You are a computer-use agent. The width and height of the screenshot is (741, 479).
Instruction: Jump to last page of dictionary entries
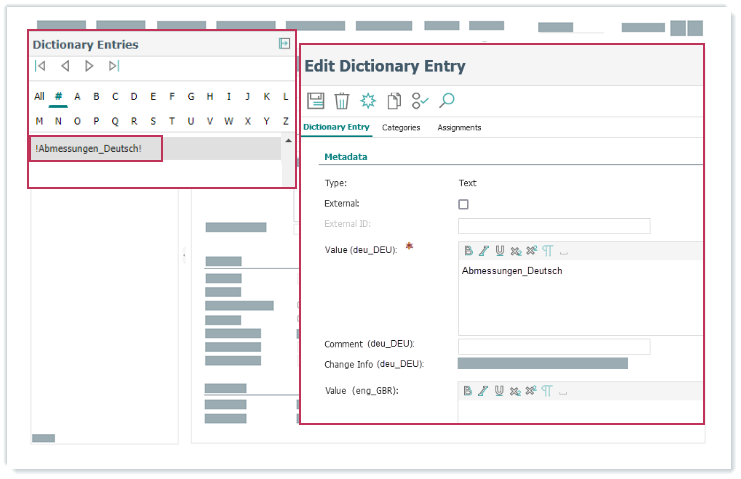[114, 66]
